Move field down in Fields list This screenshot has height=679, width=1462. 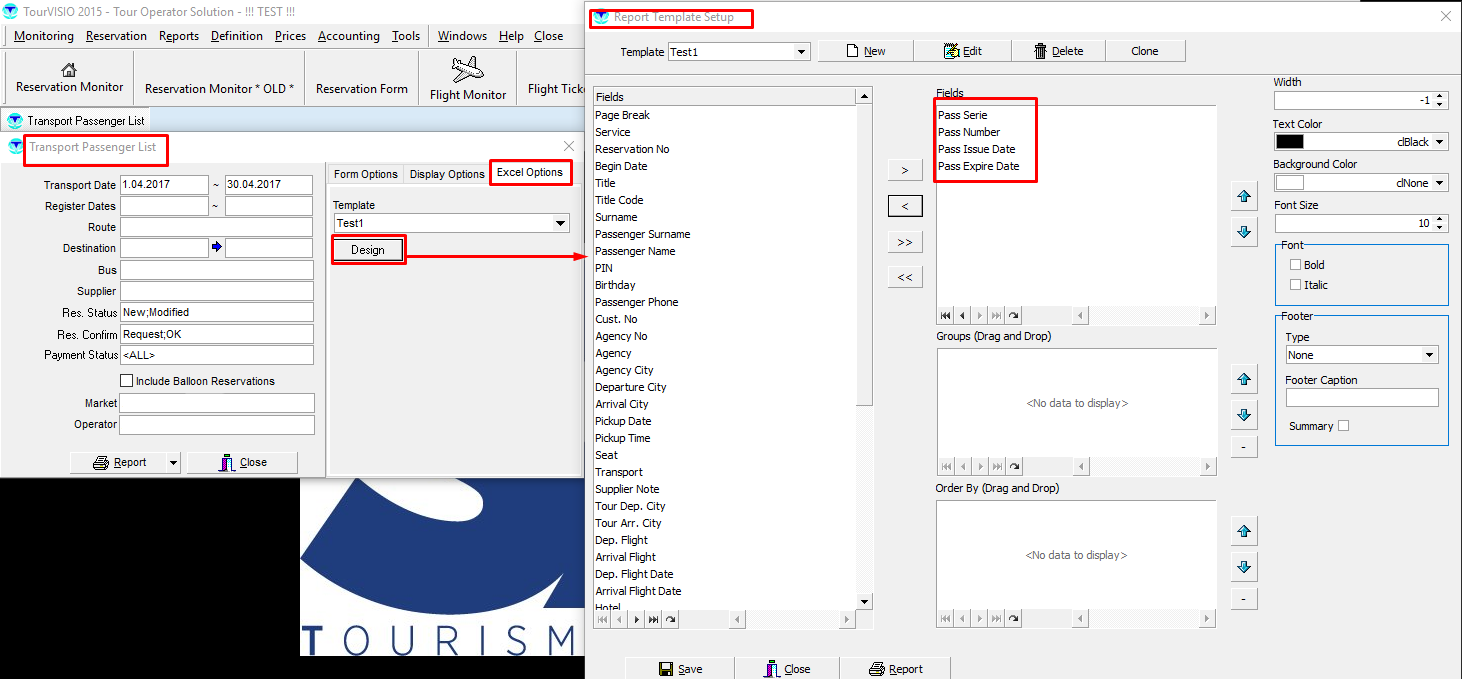1243,231
